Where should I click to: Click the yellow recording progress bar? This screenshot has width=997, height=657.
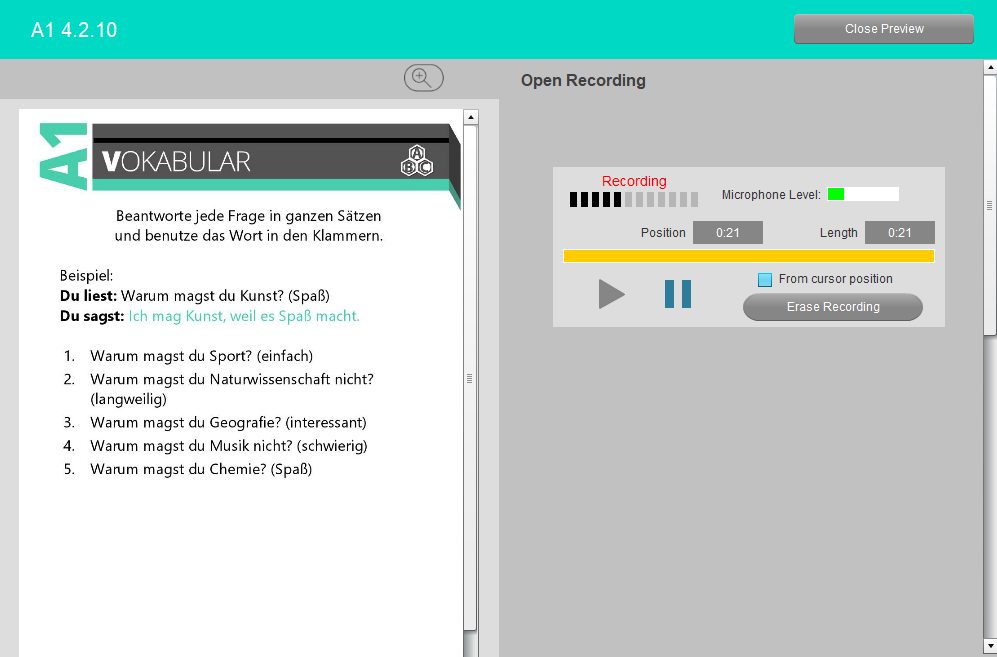pos(748,256)
